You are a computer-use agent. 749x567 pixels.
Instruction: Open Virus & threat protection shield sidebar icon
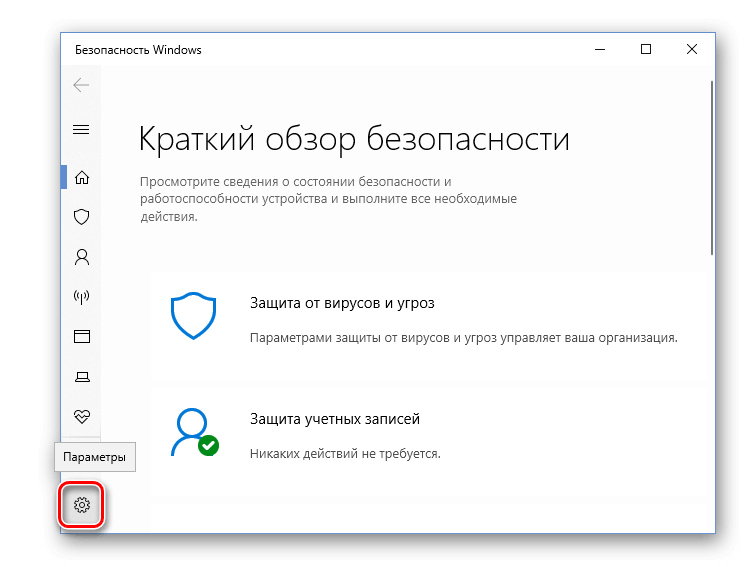point(82,217)
